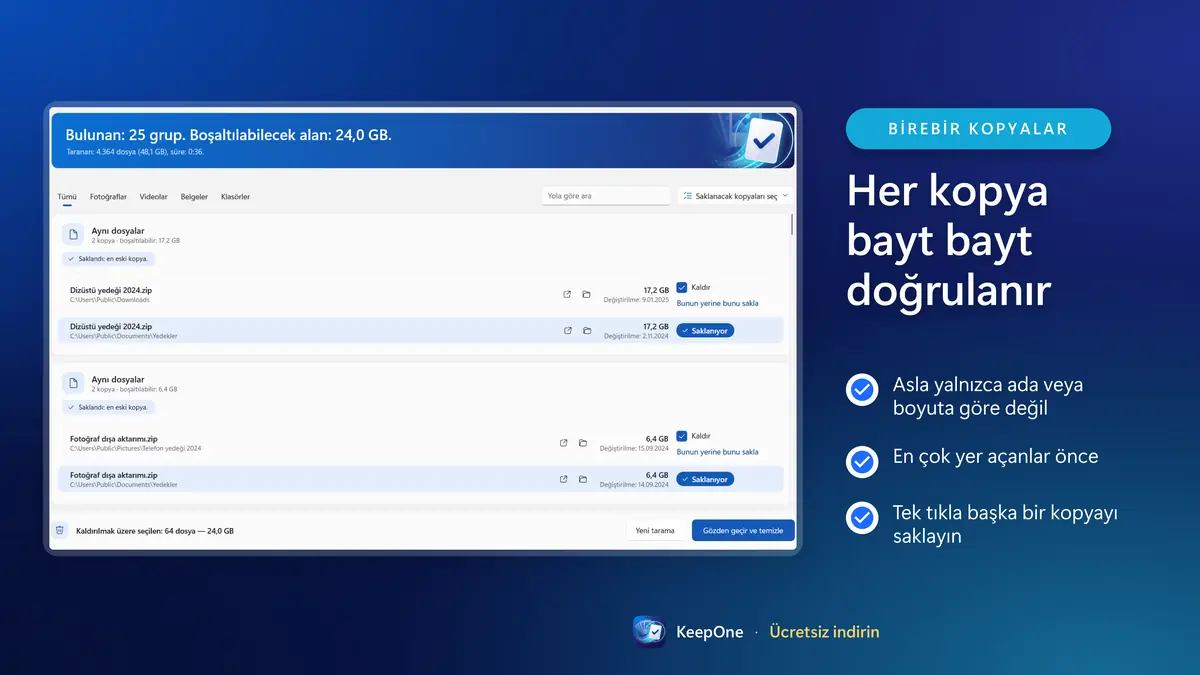Select Dizüstü yedeği 2024.zip name in Documents\Yedekler

111,326
